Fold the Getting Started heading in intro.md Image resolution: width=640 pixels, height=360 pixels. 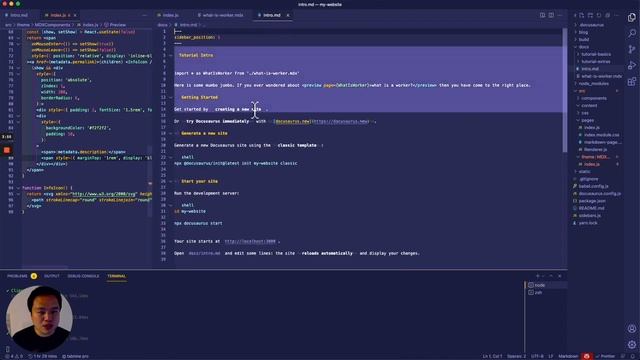(x=171, y=98)
